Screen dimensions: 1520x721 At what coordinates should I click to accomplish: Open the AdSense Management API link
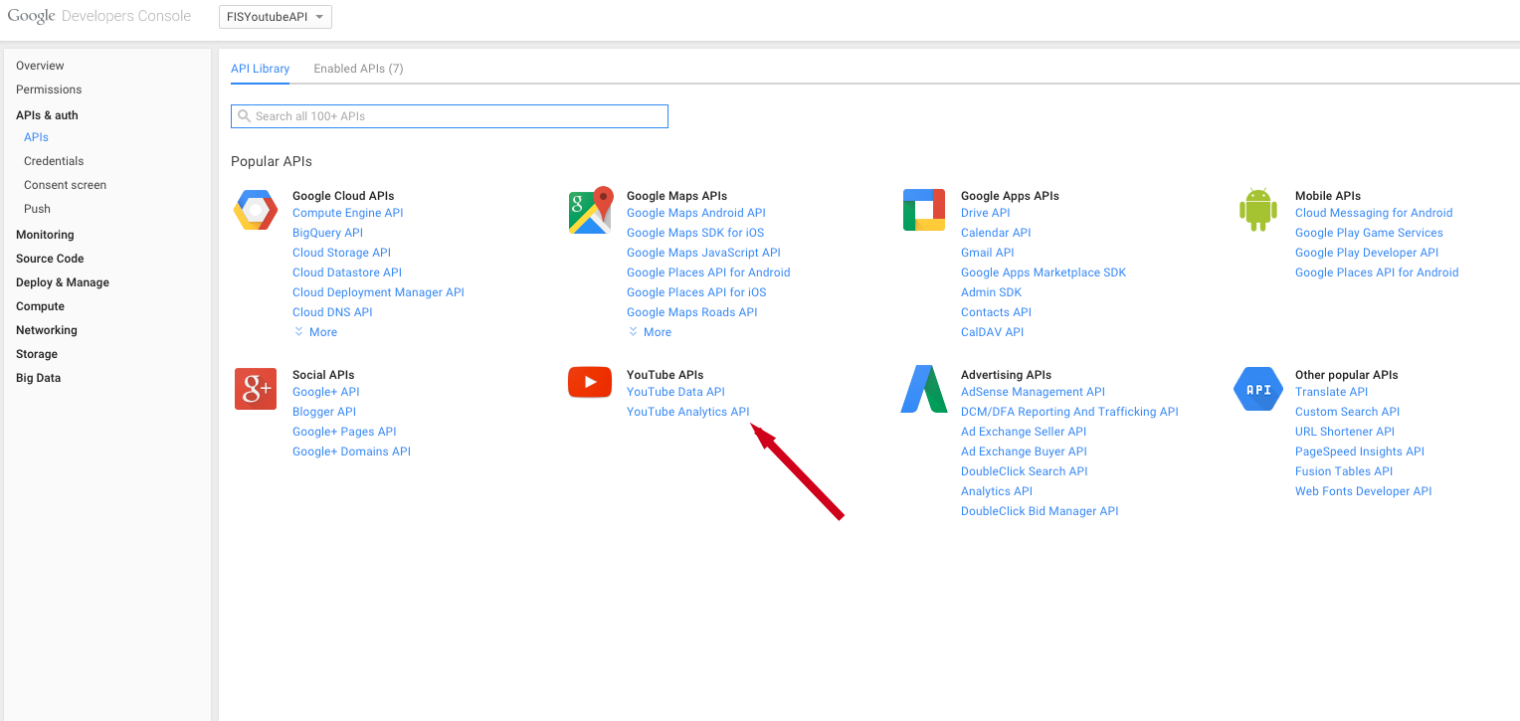(x=1033, y=392)
